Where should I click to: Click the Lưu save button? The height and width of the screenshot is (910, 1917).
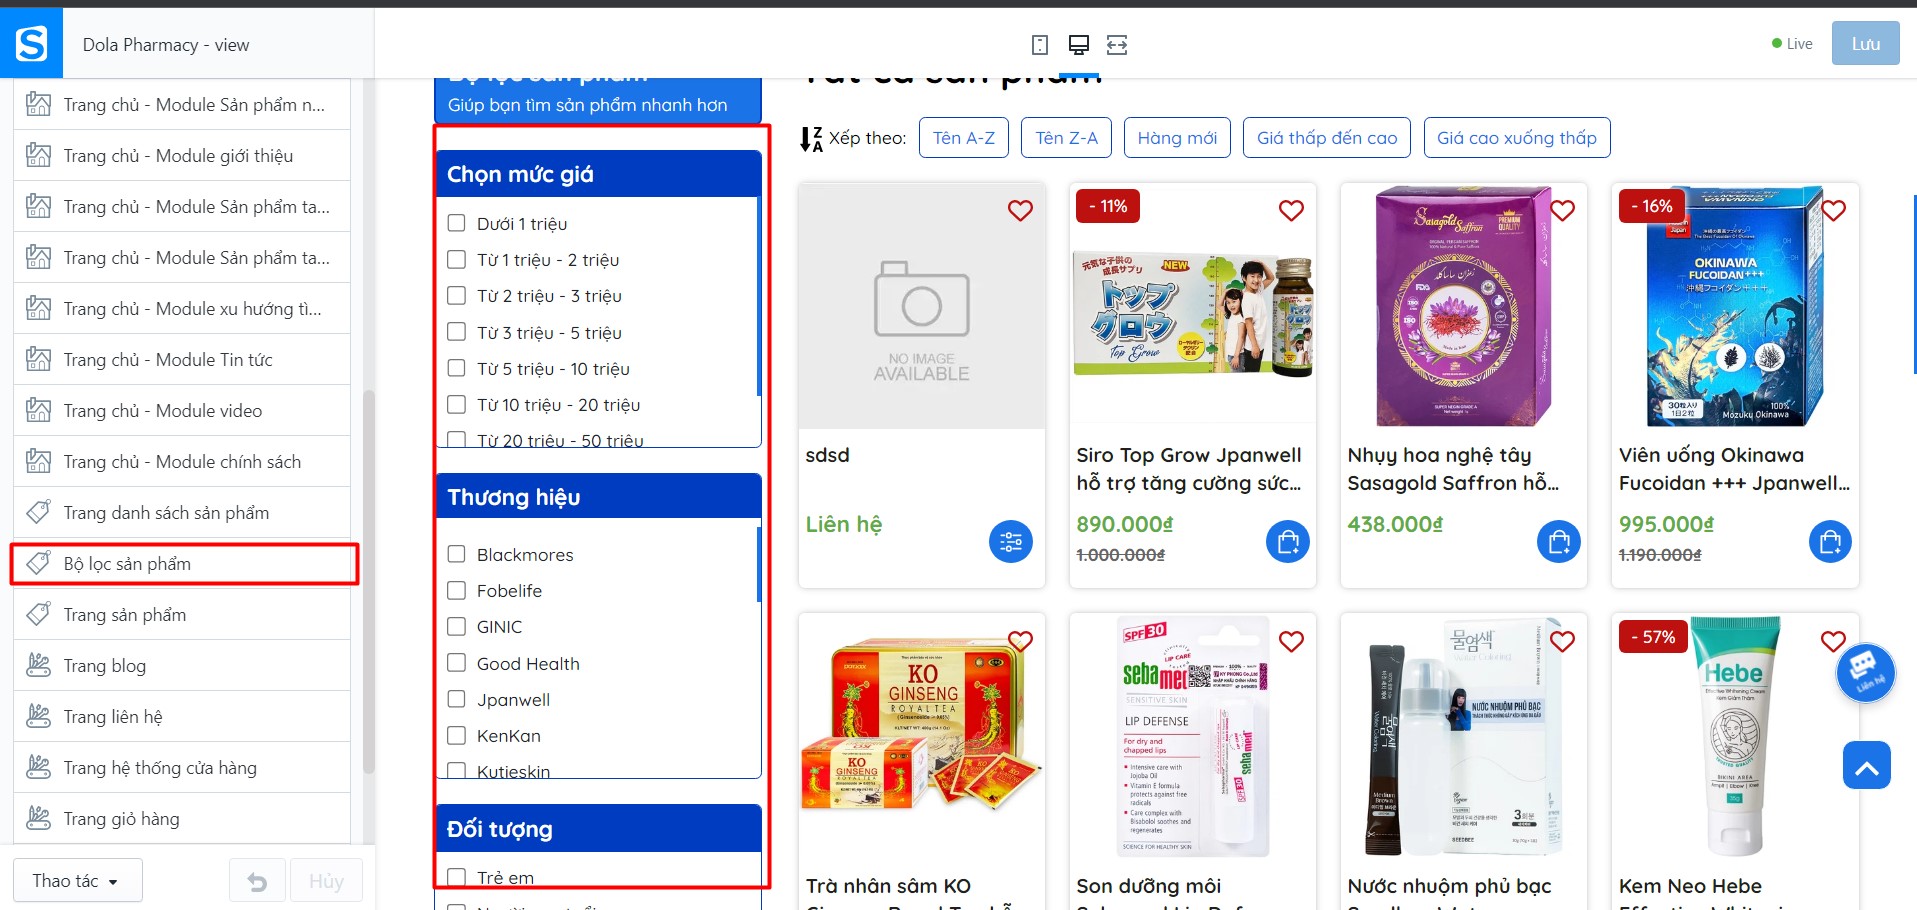1865,44
